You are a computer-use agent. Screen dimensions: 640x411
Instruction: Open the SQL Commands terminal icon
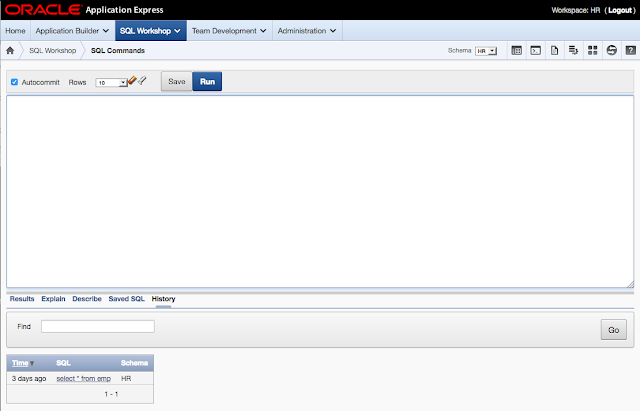[536, 51]
